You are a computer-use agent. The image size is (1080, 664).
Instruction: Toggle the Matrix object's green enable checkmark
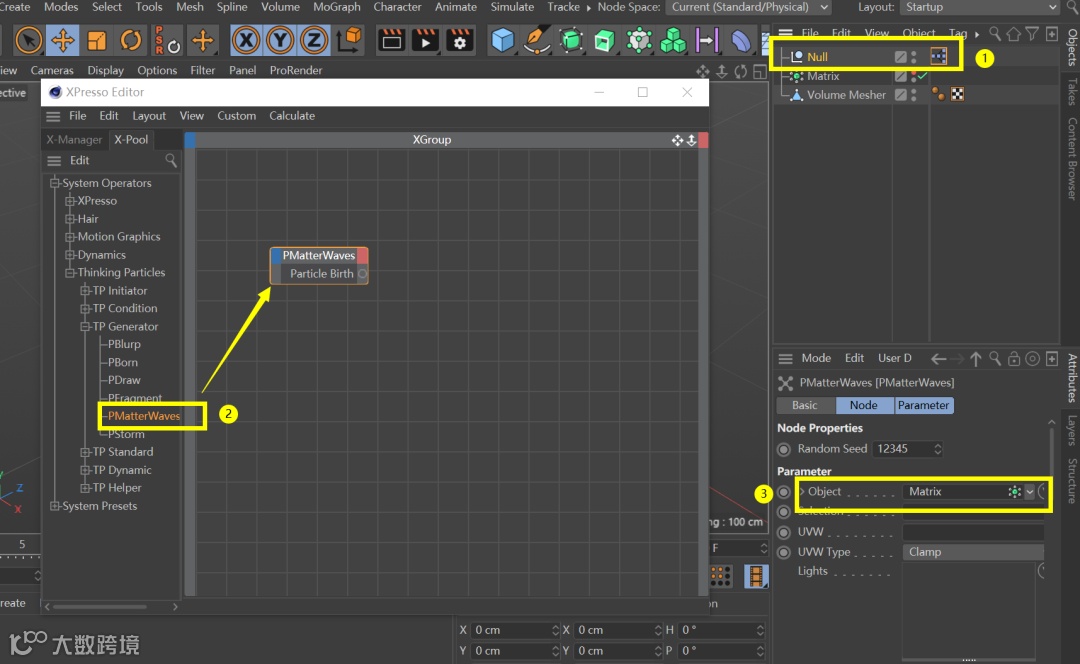tap(922, 76)
